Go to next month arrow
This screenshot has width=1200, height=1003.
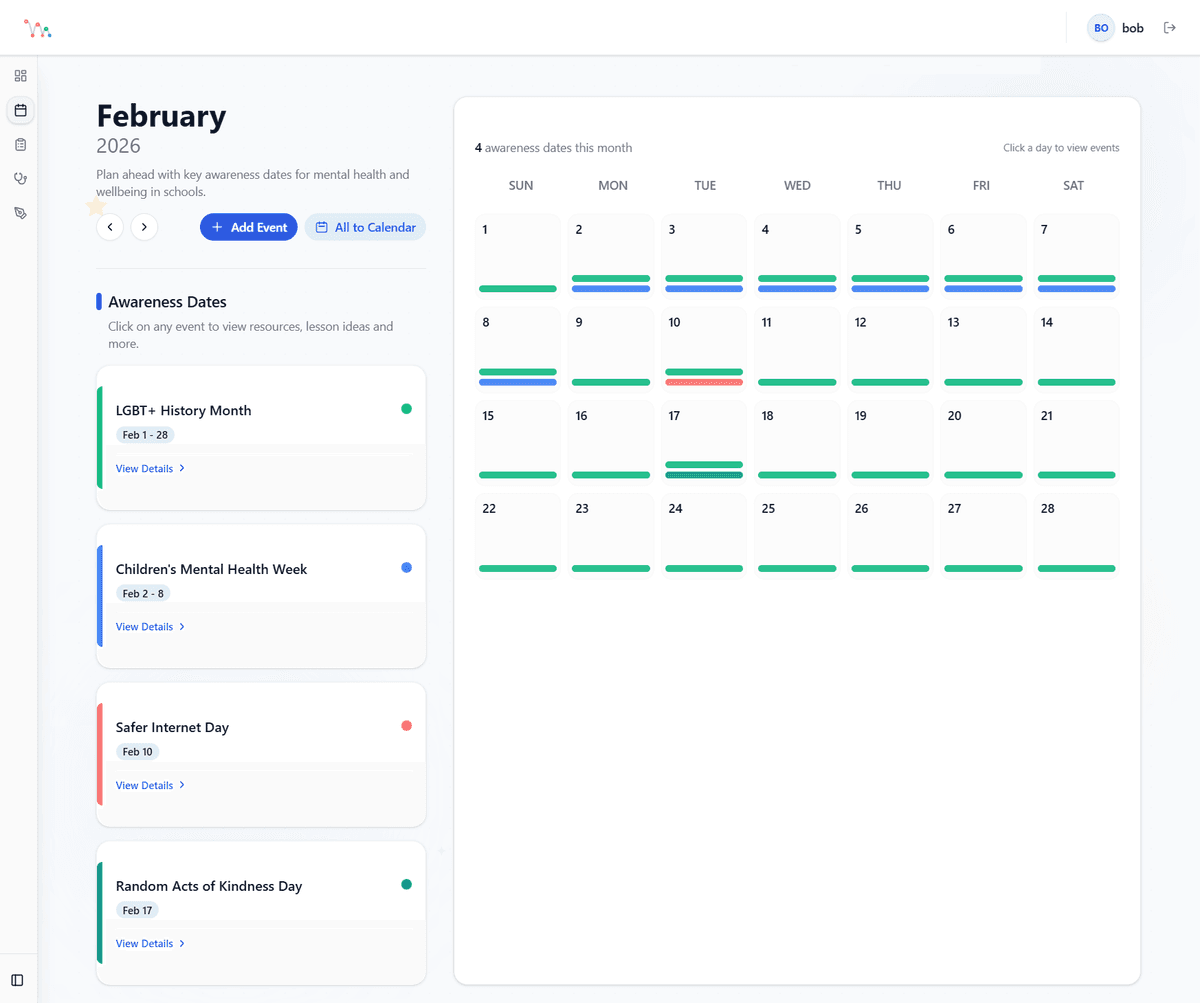point(144,227)
